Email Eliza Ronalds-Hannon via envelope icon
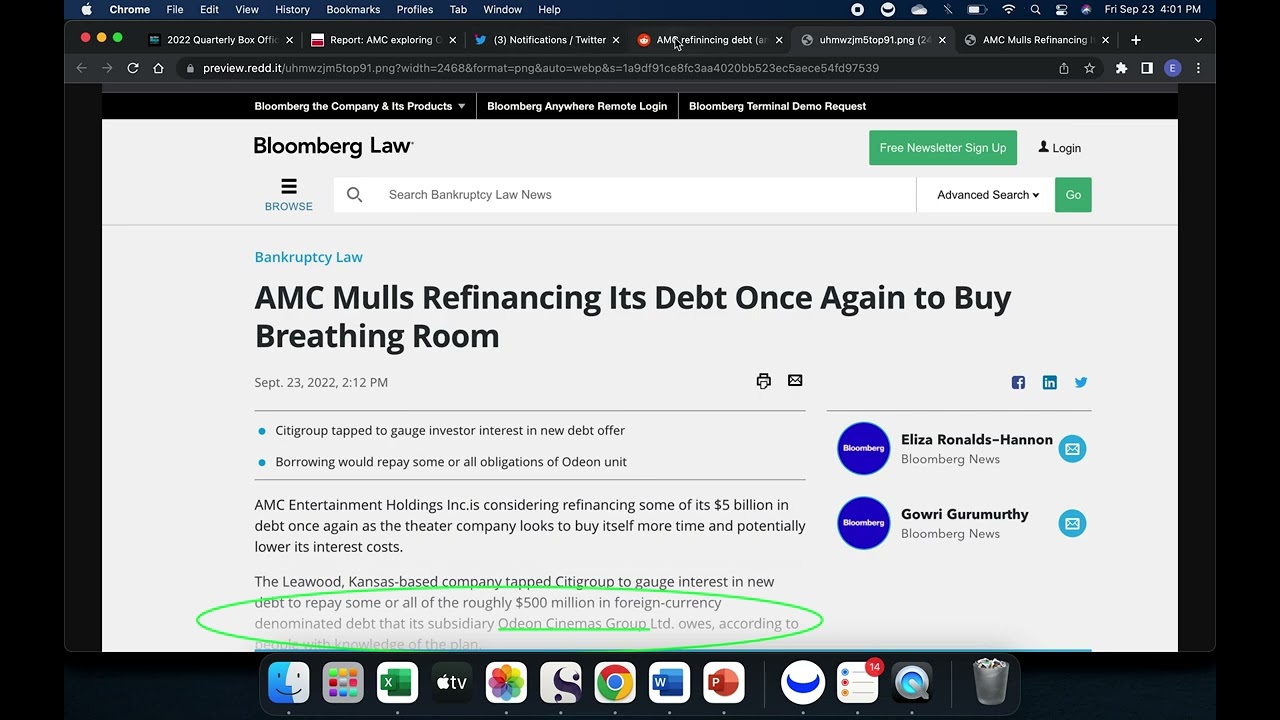The width and height of the screenshot is (1280, 720). pos(1072,449)
